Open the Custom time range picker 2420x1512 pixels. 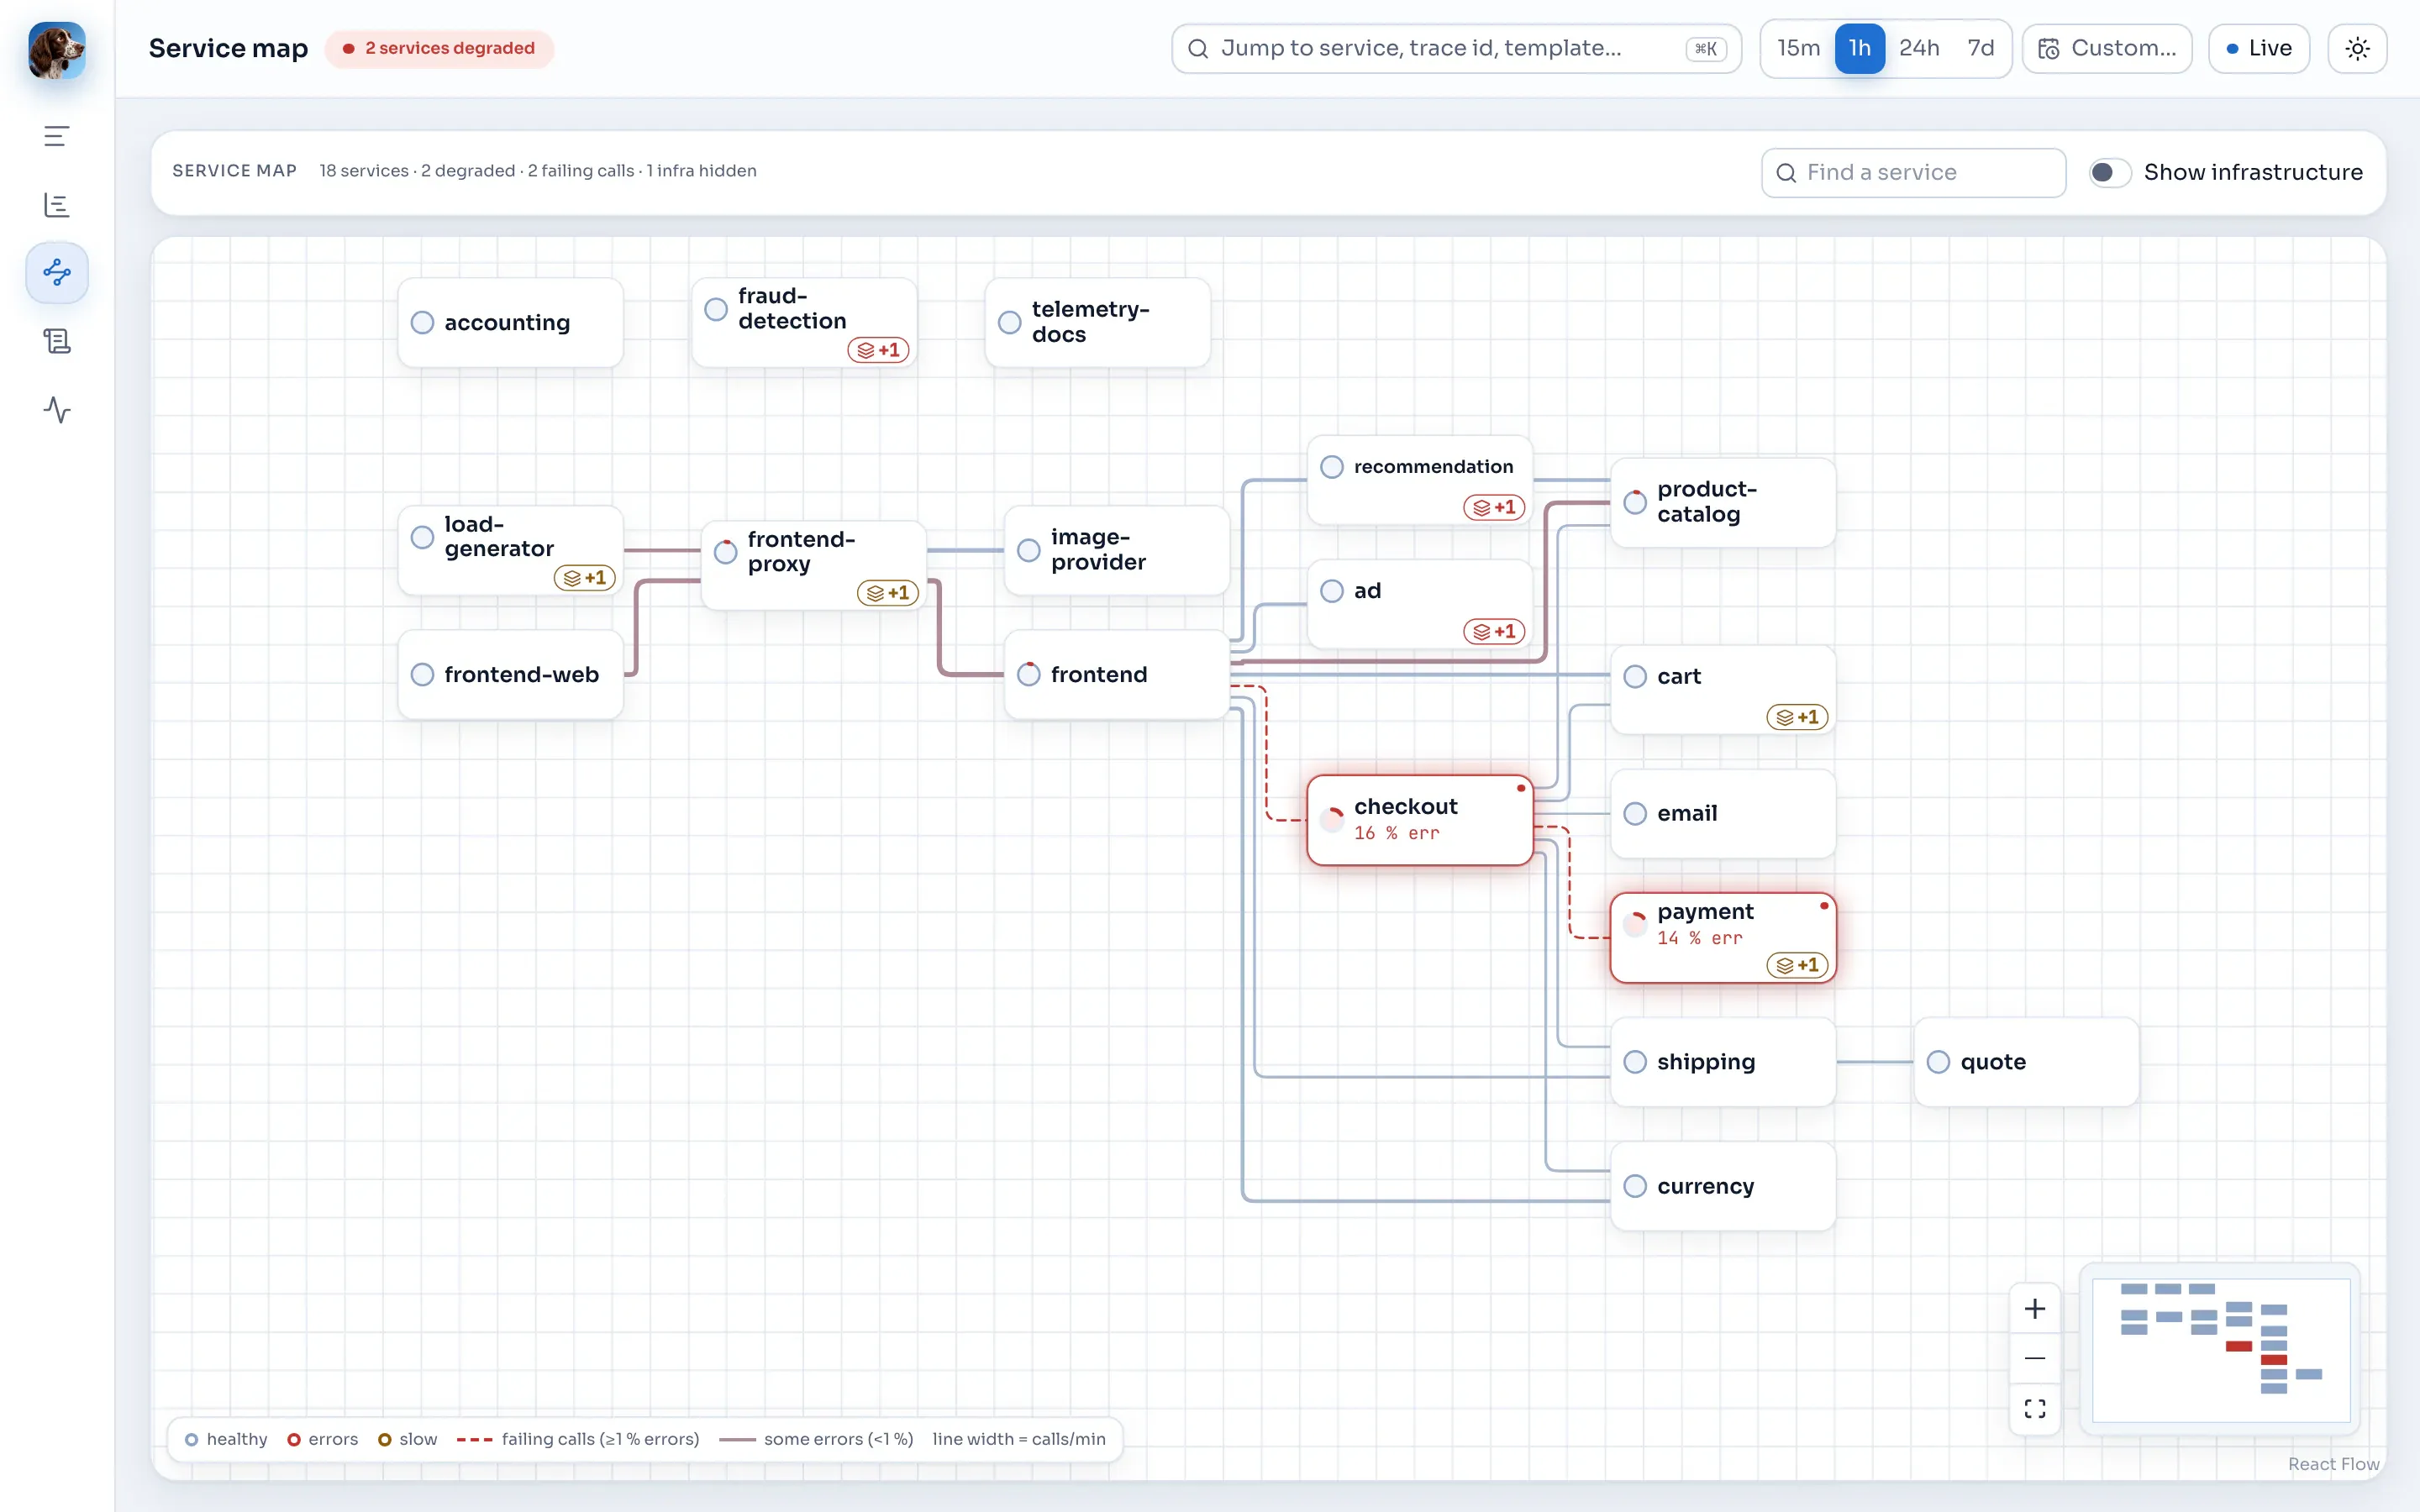click(x=2107, y=48)
